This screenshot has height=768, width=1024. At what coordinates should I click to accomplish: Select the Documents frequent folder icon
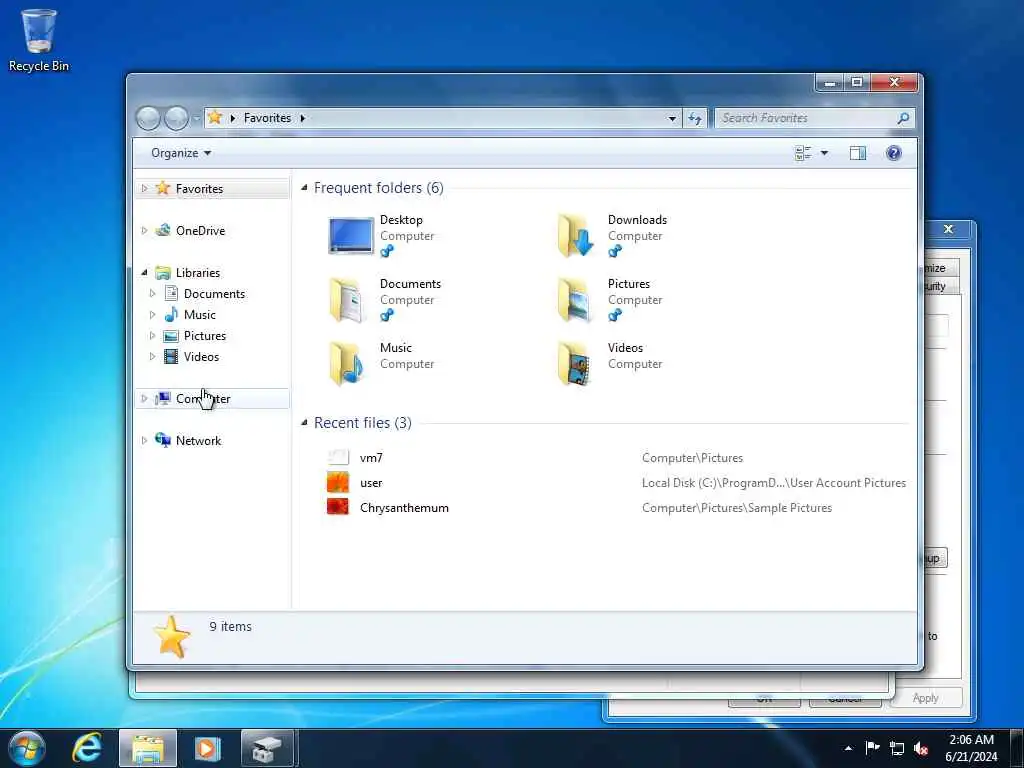click(346, 300)
